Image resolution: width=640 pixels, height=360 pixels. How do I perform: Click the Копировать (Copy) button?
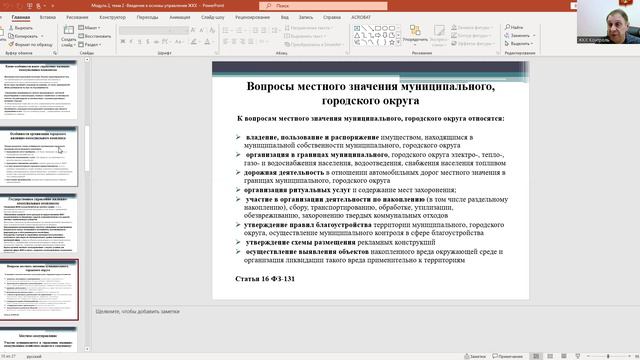(23, 36)
